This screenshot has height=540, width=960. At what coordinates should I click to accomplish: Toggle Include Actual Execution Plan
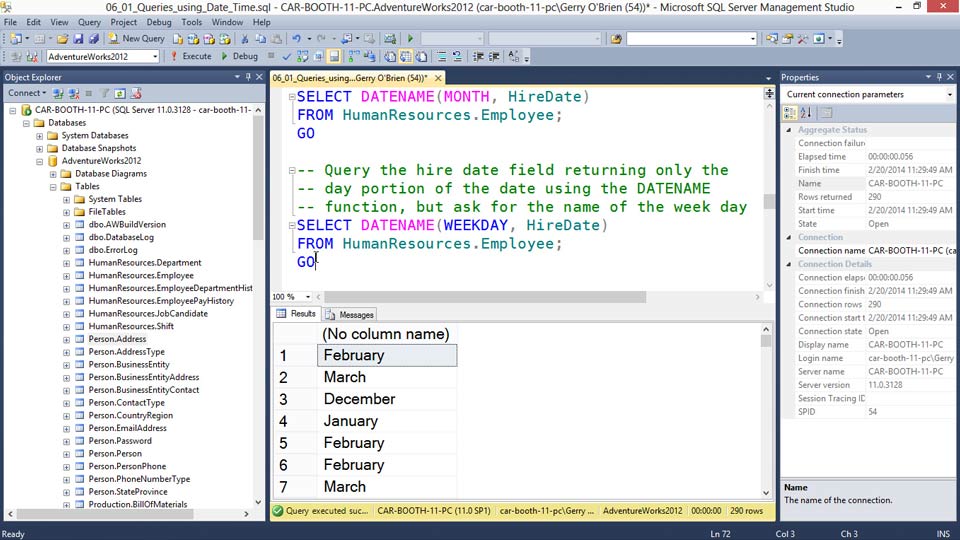(x=354, y=56)
